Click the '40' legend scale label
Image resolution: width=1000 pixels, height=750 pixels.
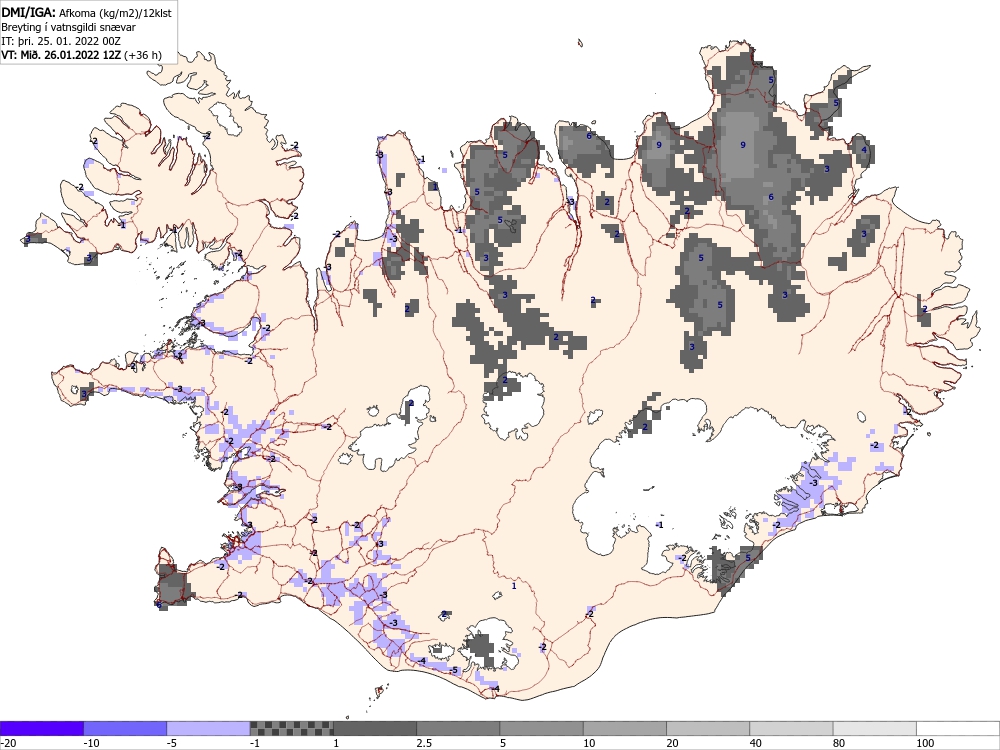[756, 743]
